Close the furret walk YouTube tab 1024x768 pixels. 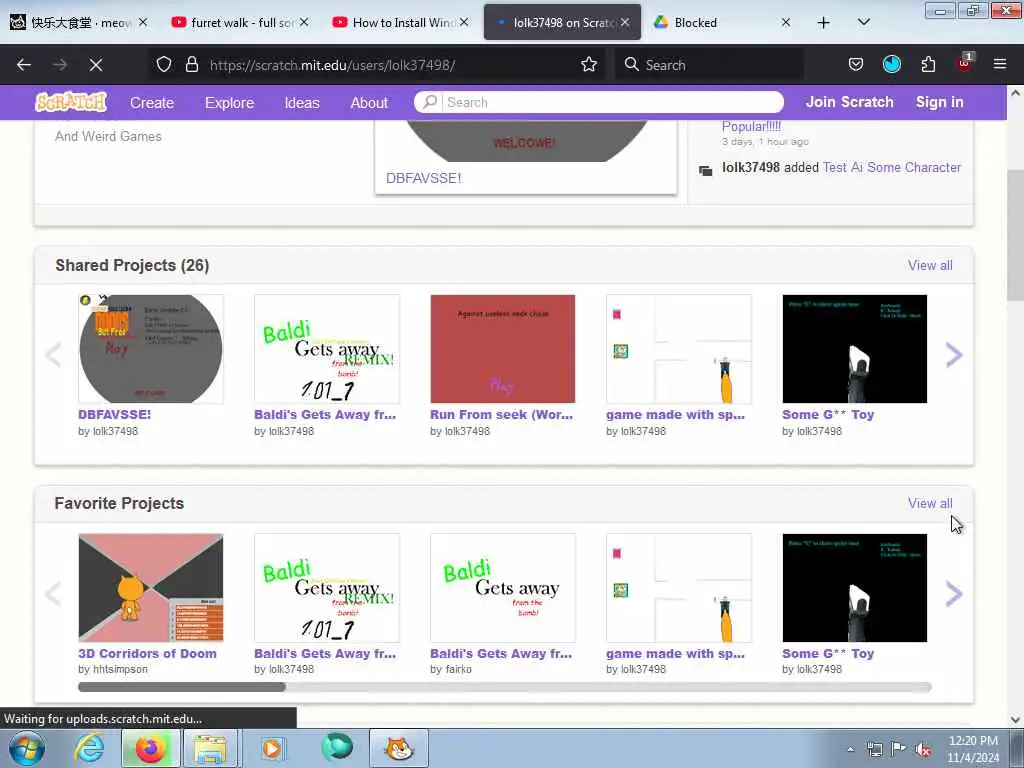[x=304, y=22]
